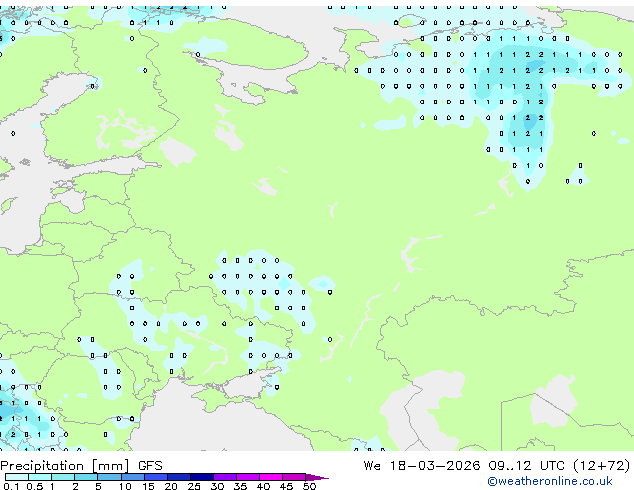Click the 25–30 mm dark navy swatch
Screen dimensions: 634x490
click(x=201, y=477)
